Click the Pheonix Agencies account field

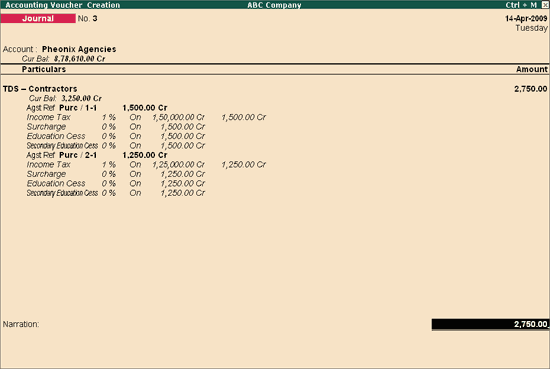(x=79, y=49)
